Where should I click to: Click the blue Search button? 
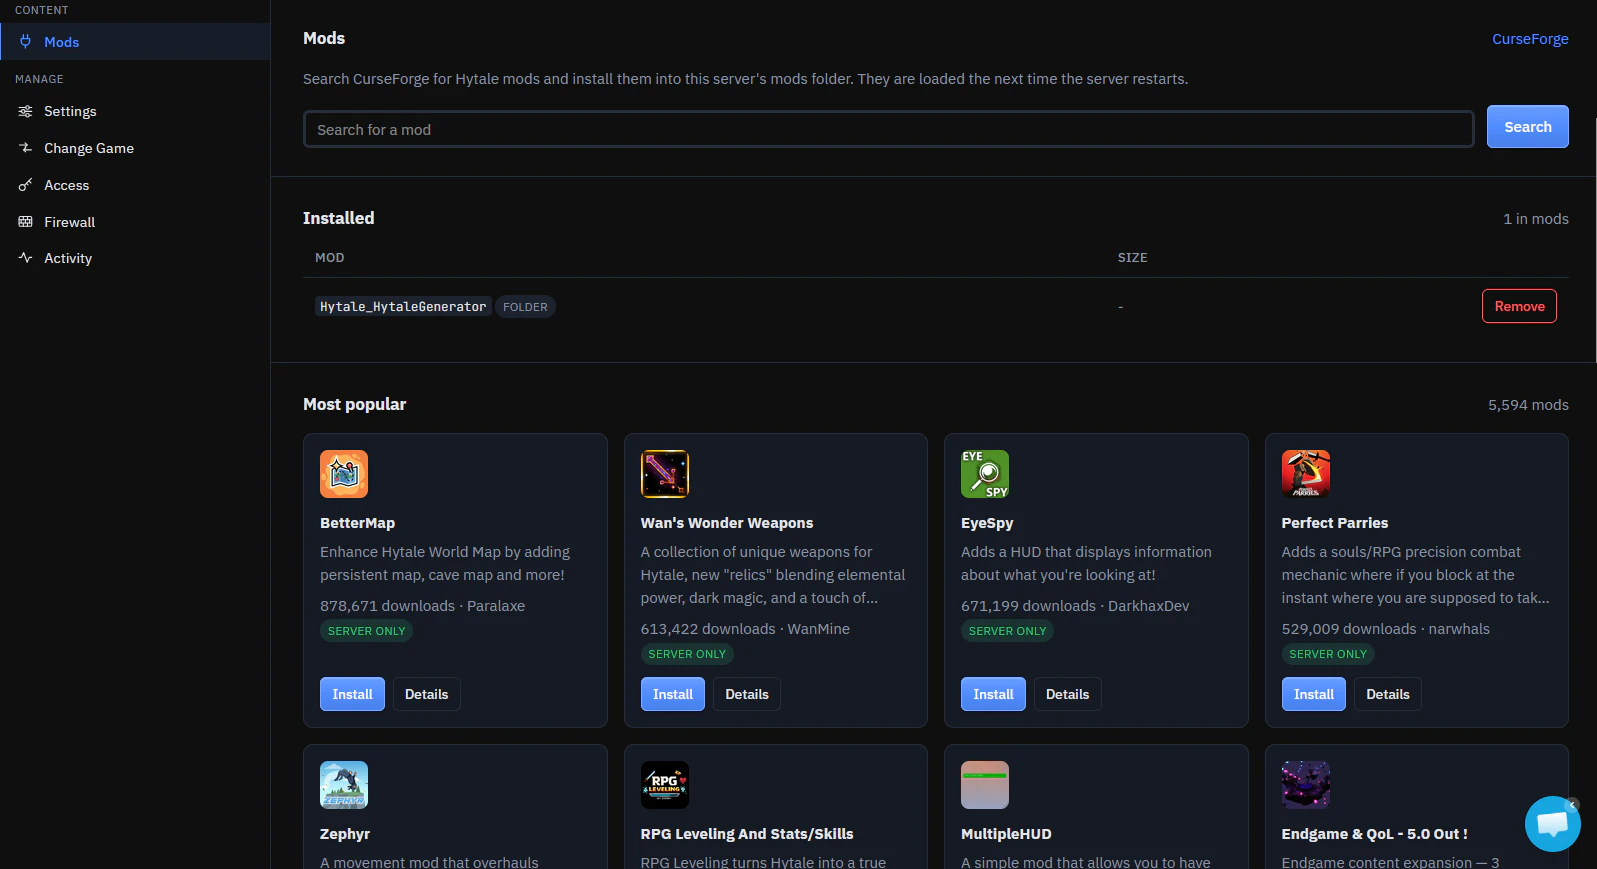coord(1528,127)
